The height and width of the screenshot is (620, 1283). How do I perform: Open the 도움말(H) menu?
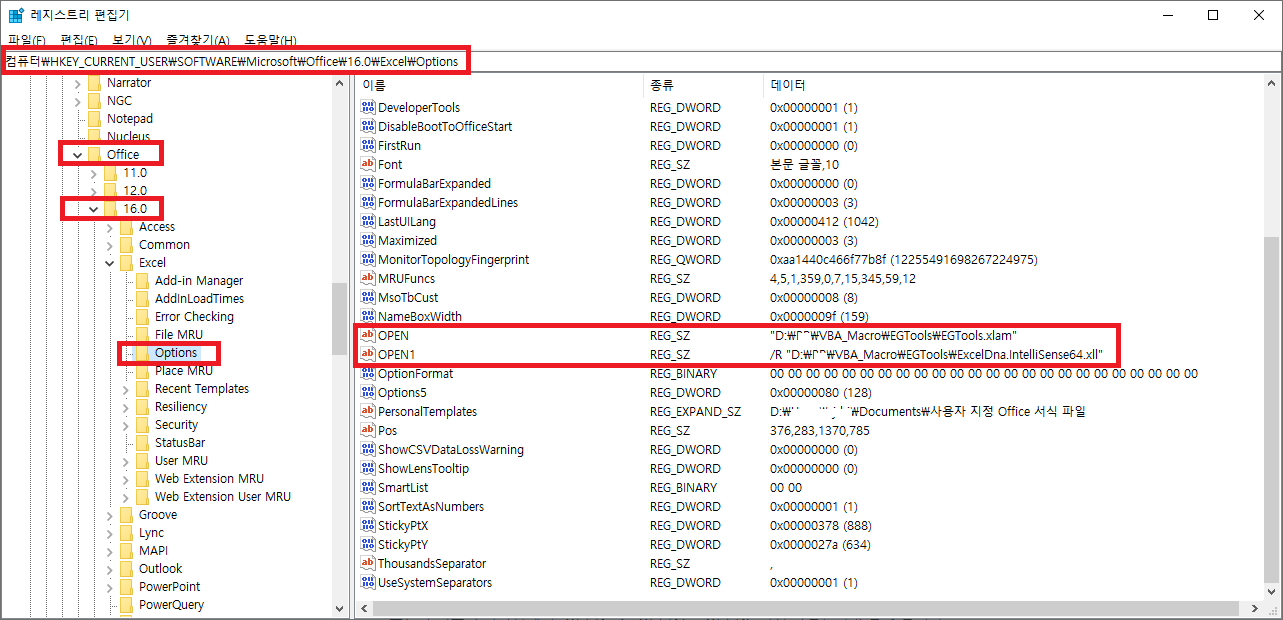click(271, 40)
